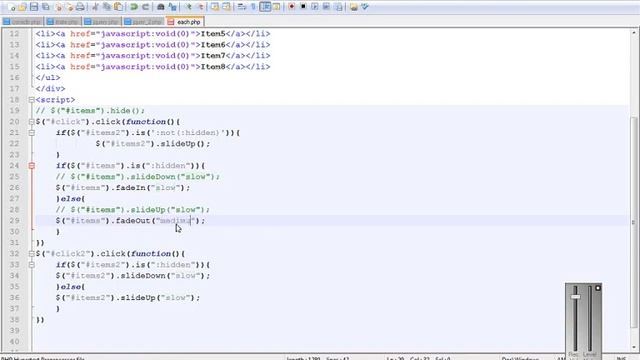640x360 pixels.
Task: Click the Close document toolbar icon
Action: click(x=58, y=7)
